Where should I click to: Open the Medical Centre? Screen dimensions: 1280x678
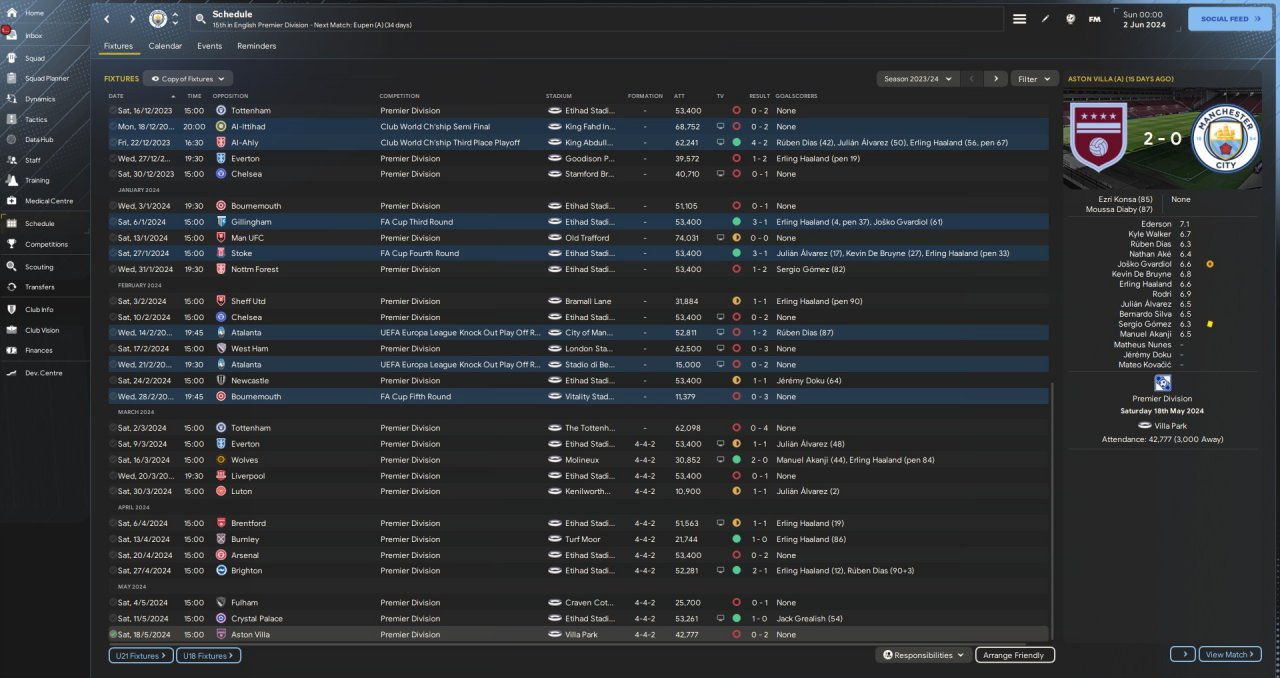click(x=48, y=201)
